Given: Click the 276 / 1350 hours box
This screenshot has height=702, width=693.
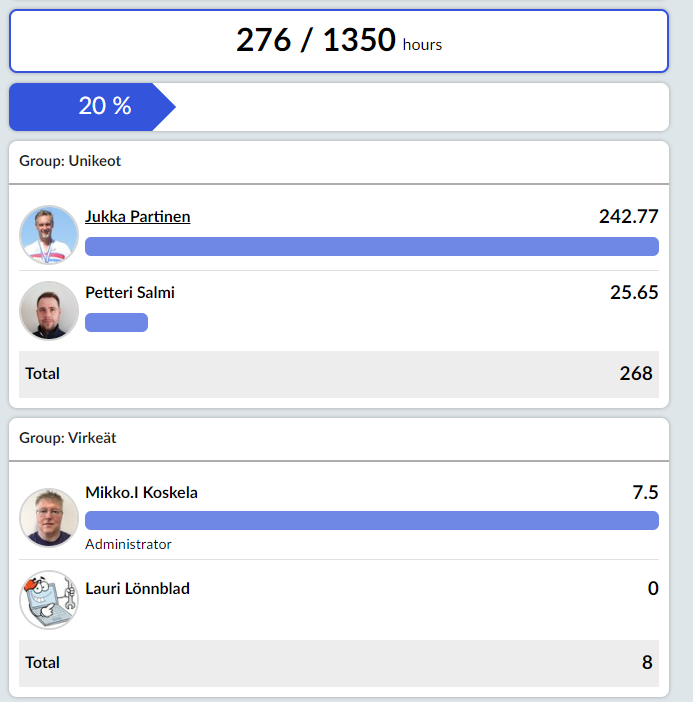Looking at the screenshot, I should (339, 41).
